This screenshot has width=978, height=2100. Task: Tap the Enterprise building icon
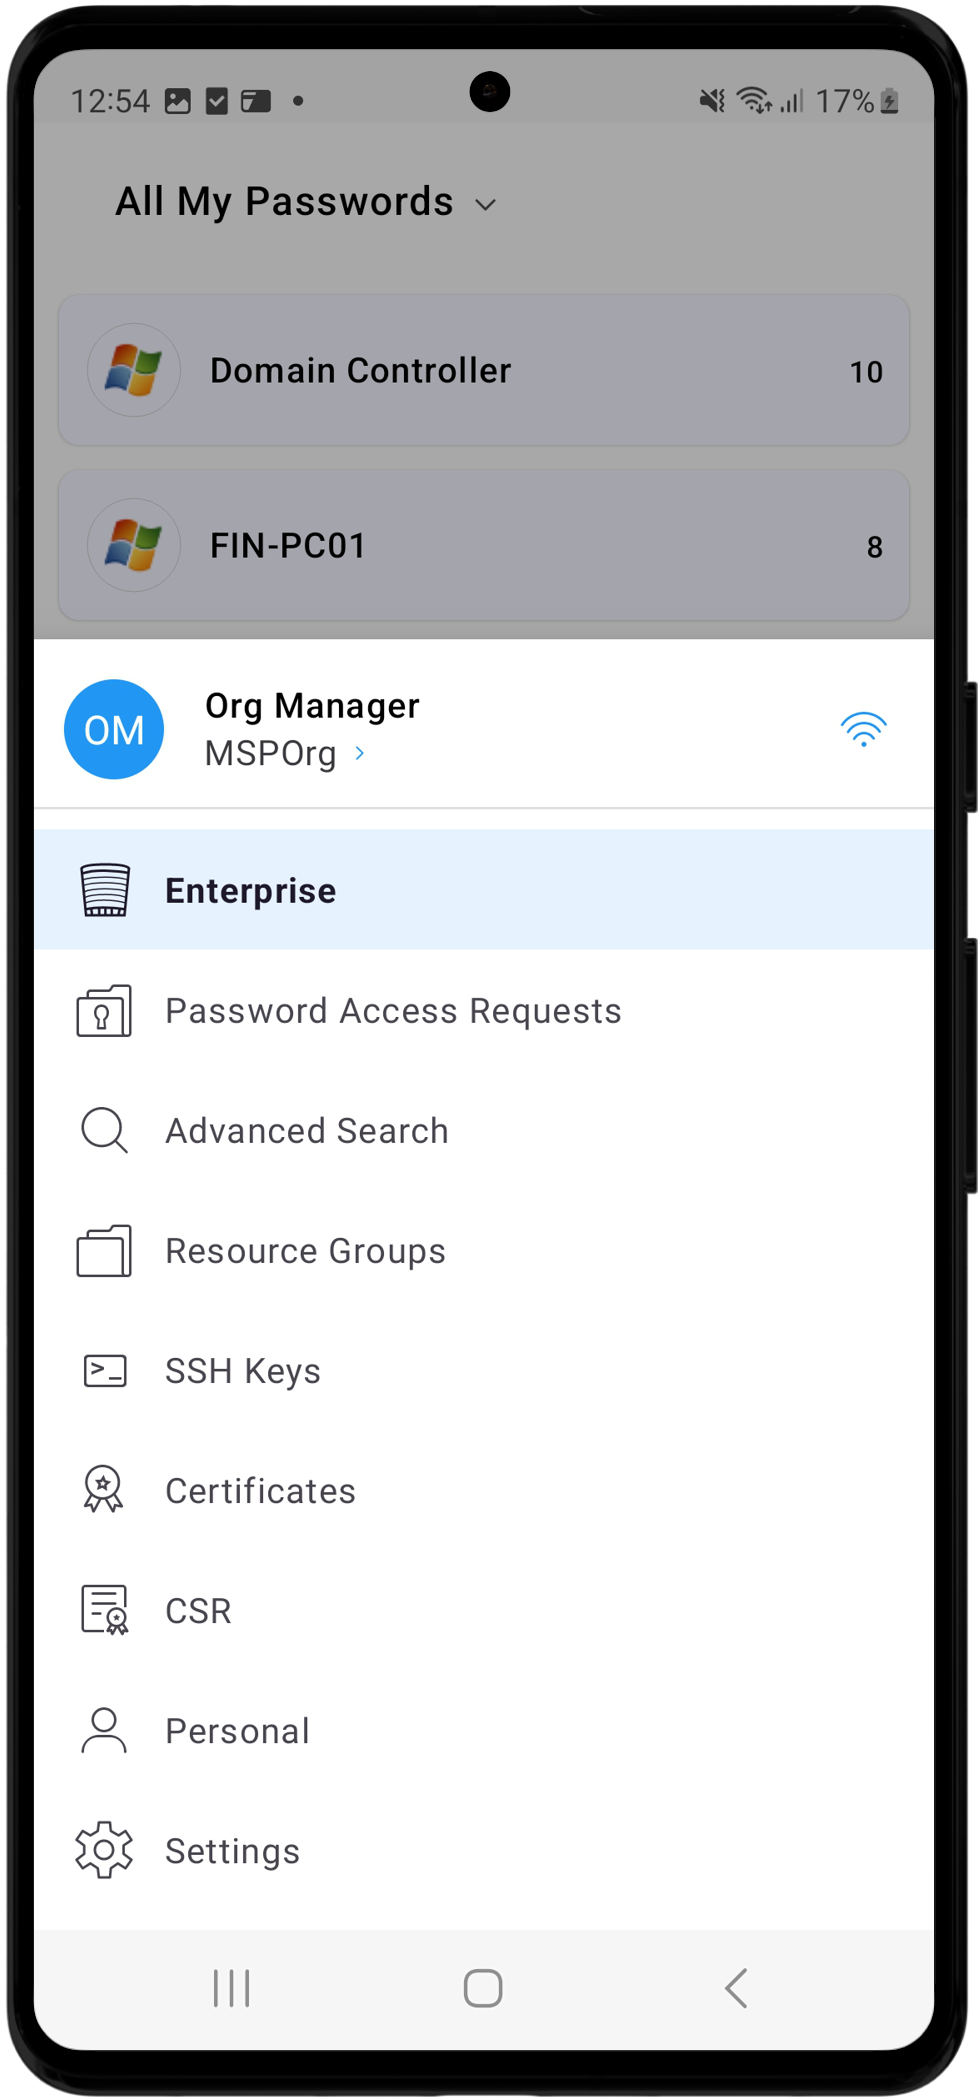104,890
